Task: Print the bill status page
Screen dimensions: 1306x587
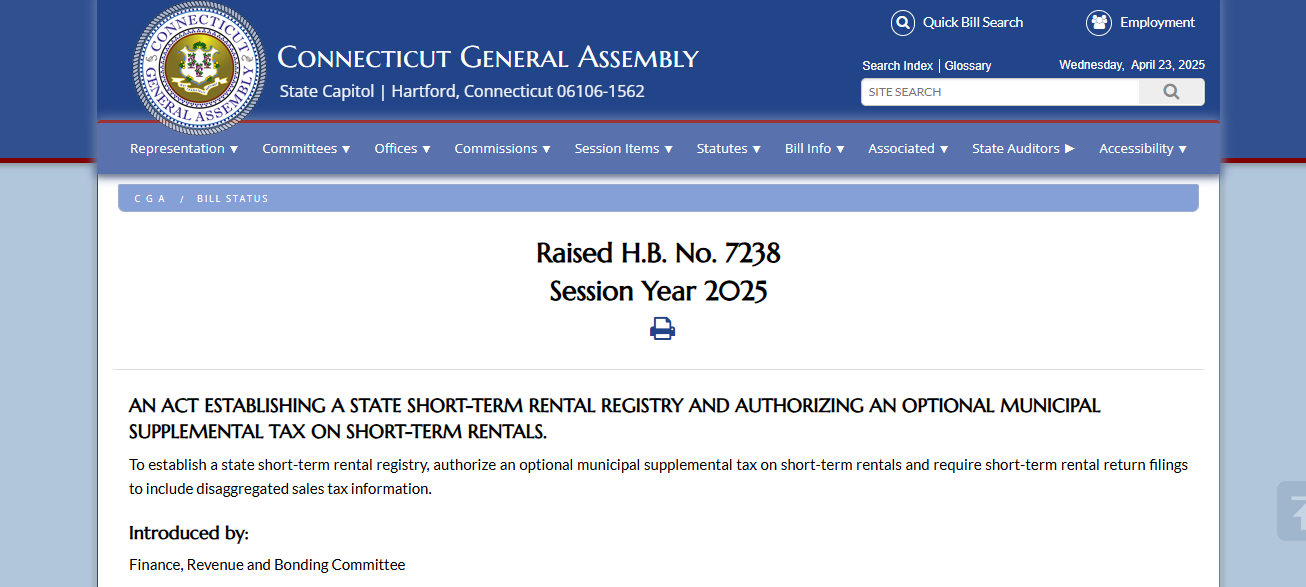Action: (662, 328)
